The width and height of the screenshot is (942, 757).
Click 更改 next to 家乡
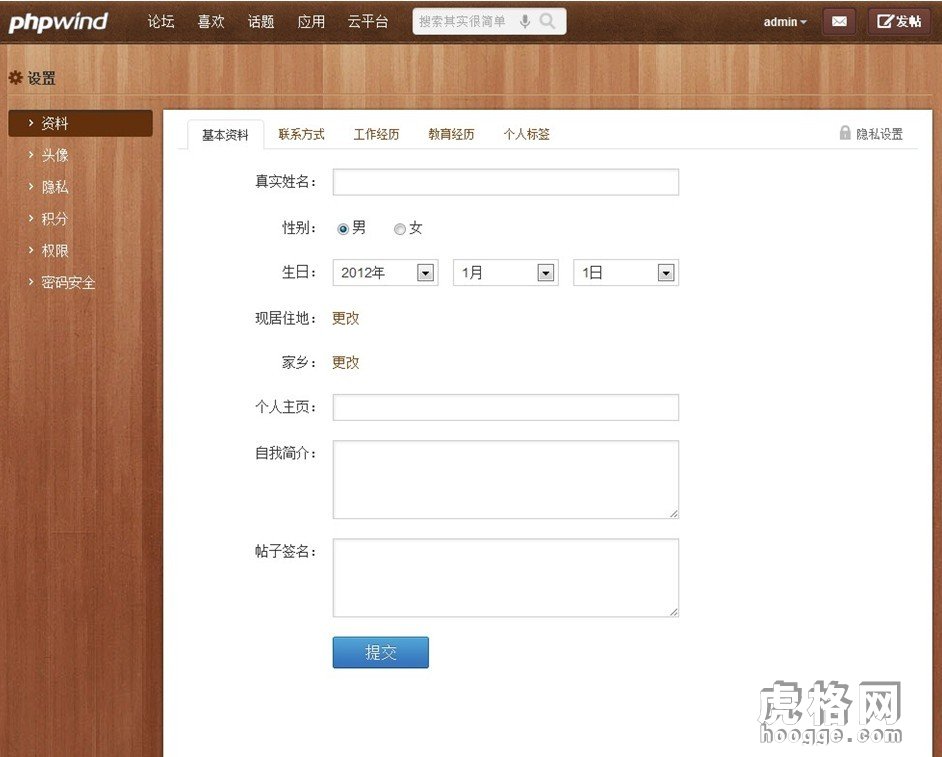[x=345, y=362]
